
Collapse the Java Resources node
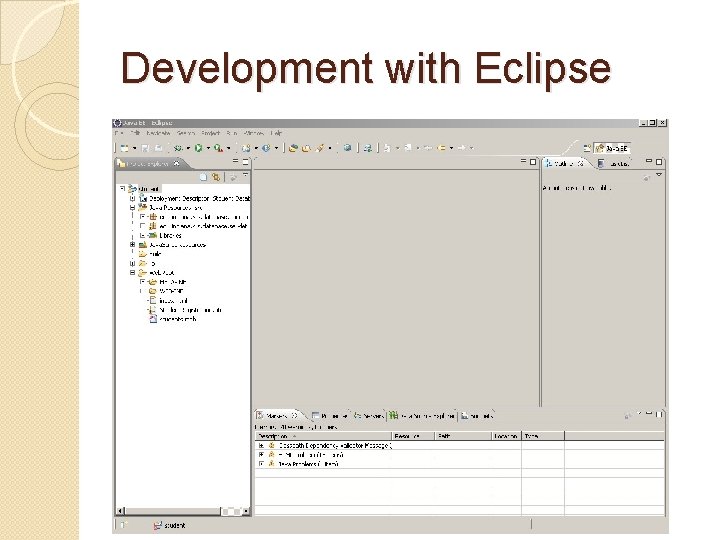click(x=132, y=208)
